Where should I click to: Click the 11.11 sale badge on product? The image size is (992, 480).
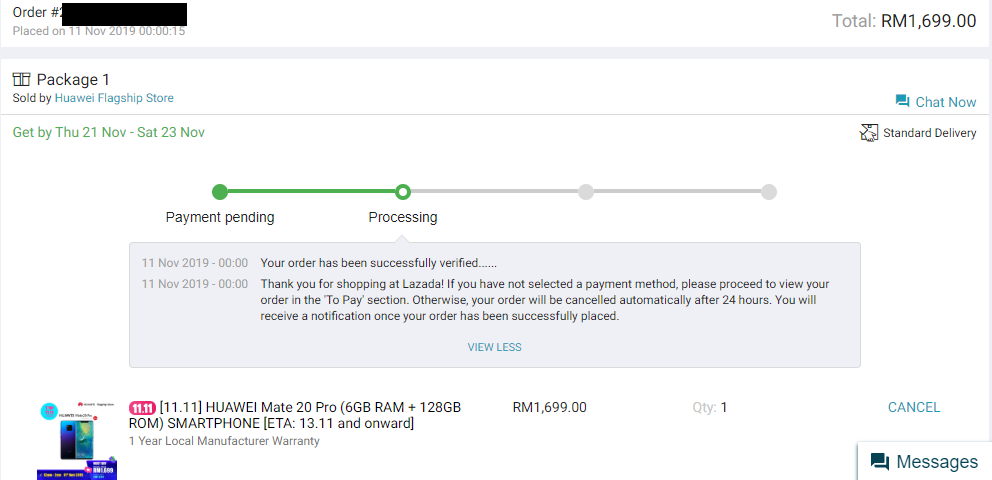pos(143,407)
